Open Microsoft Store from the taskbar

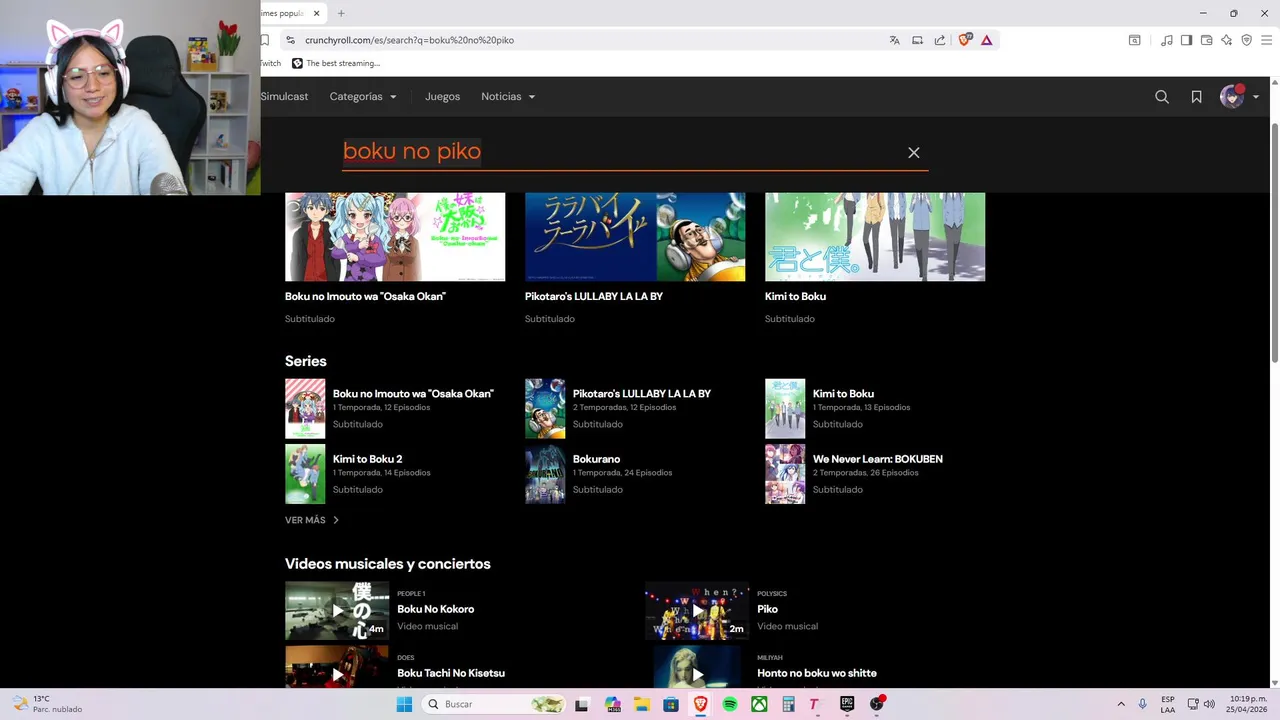click(x=671, y=704)
